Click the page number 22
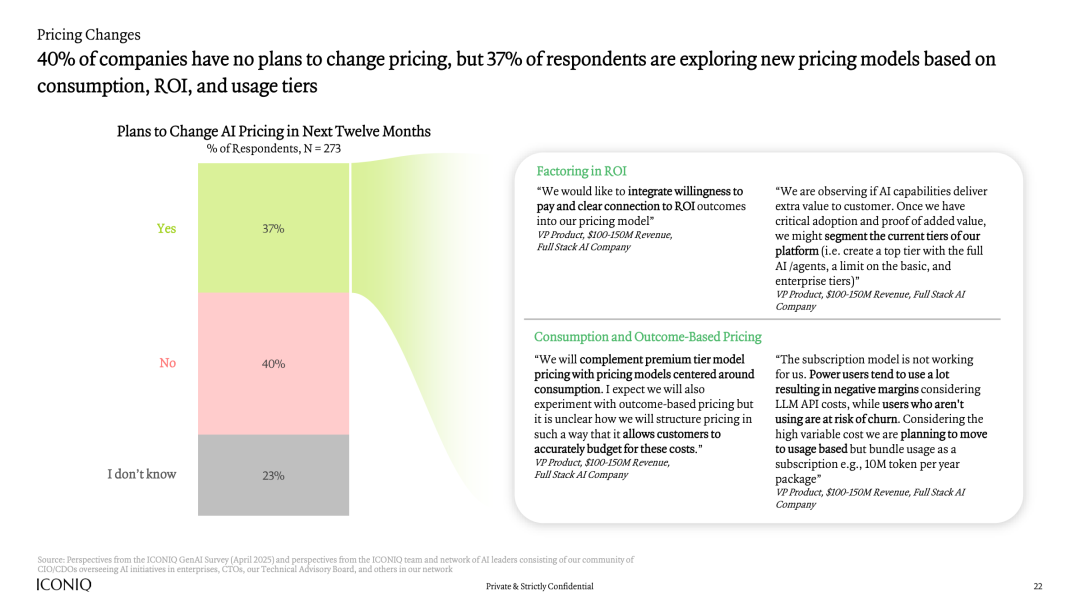 click(x=1037, y=586)
